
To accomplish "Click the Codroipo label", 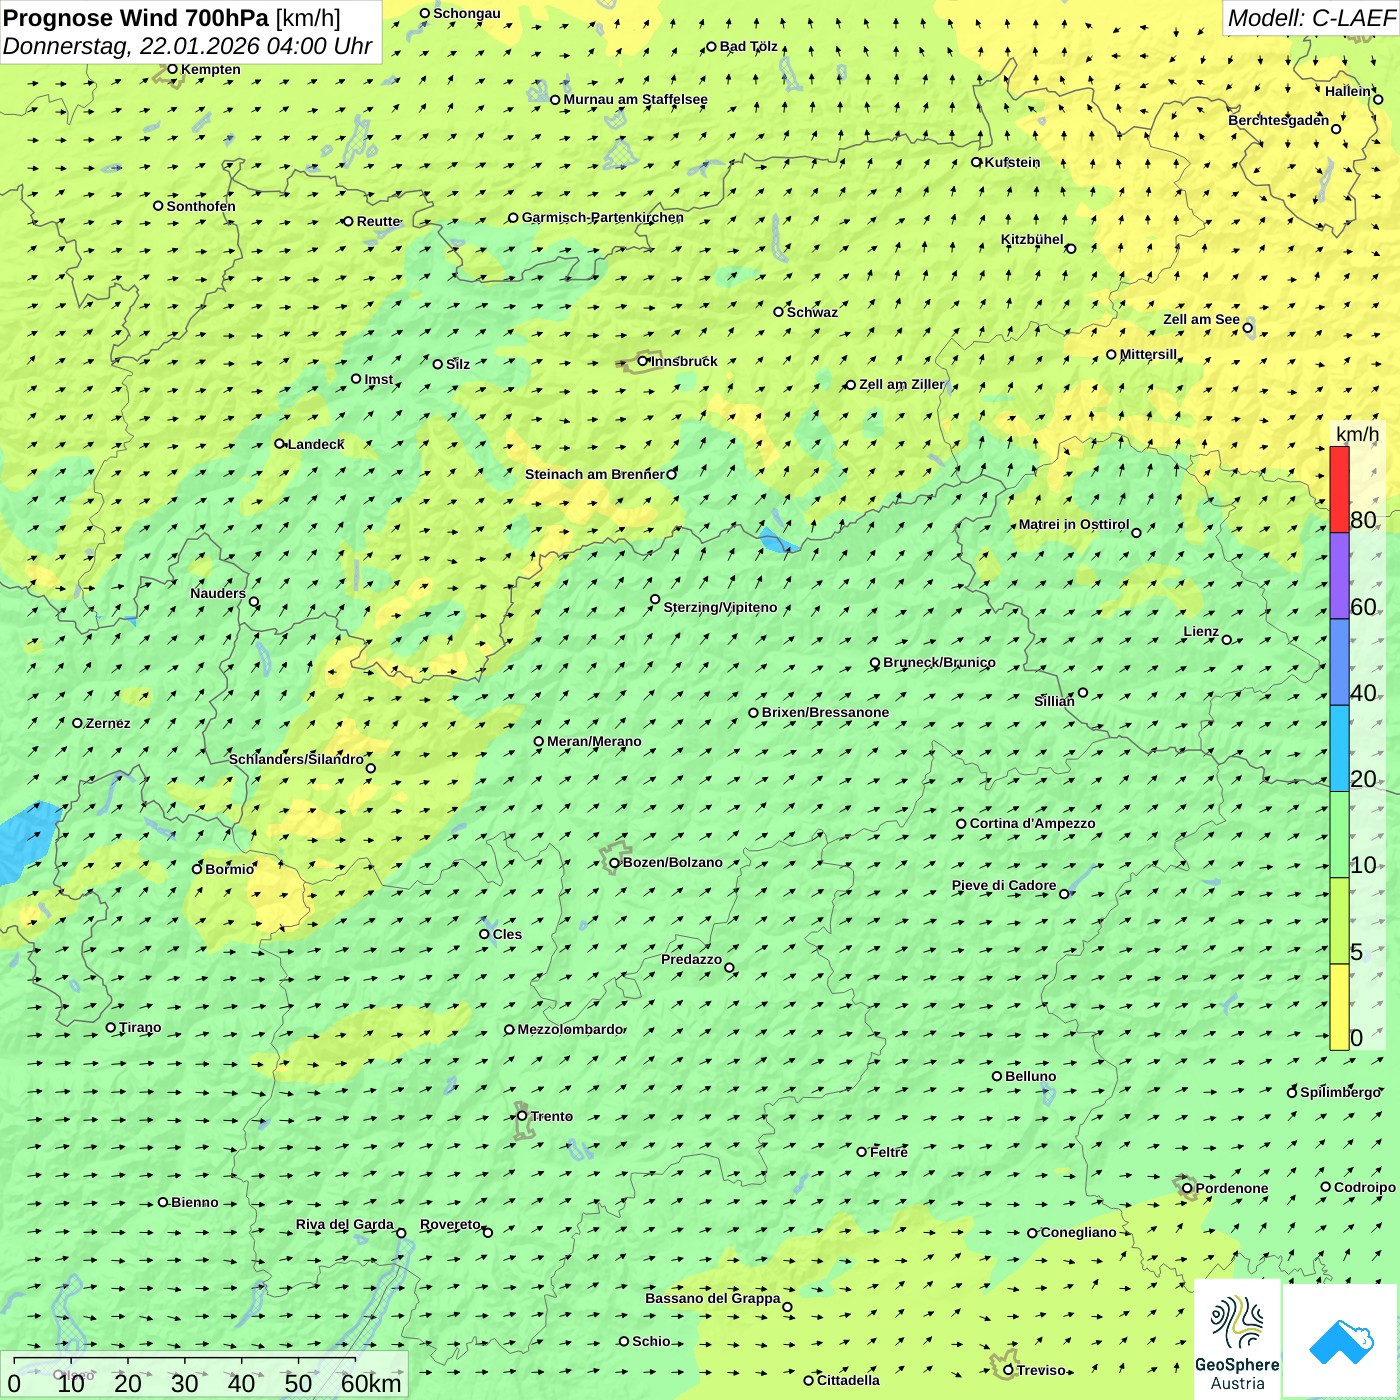I will tap(1365, 1187).
